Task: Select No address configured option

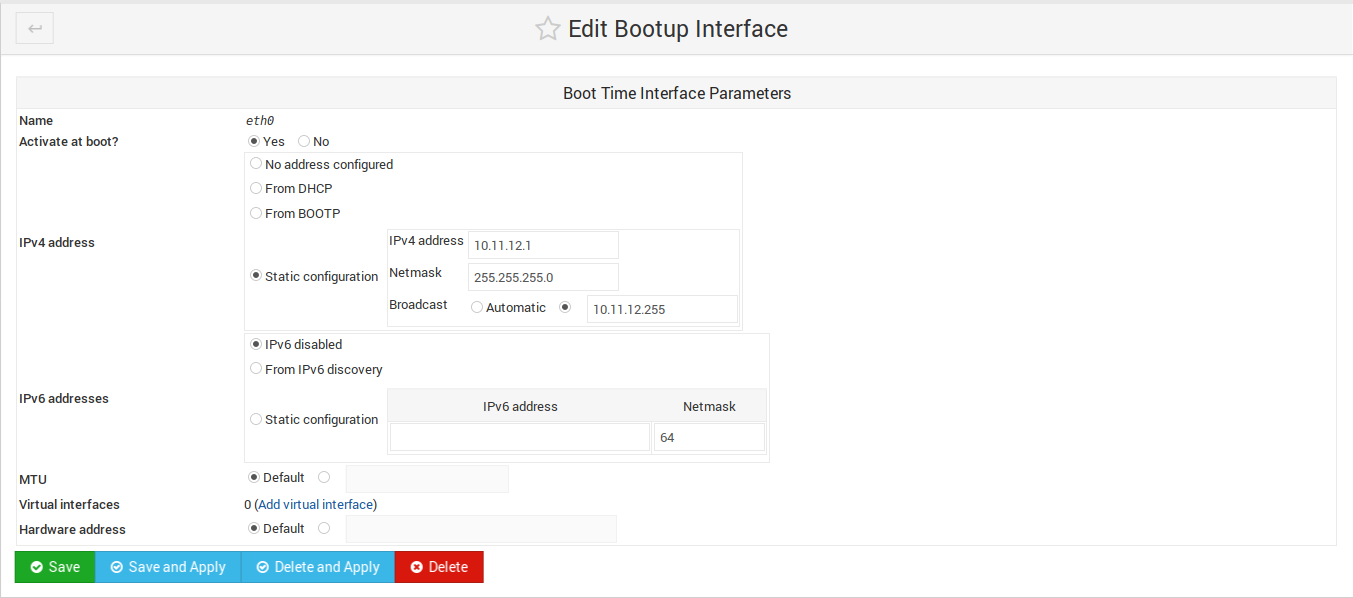Action: click(256, 164)
